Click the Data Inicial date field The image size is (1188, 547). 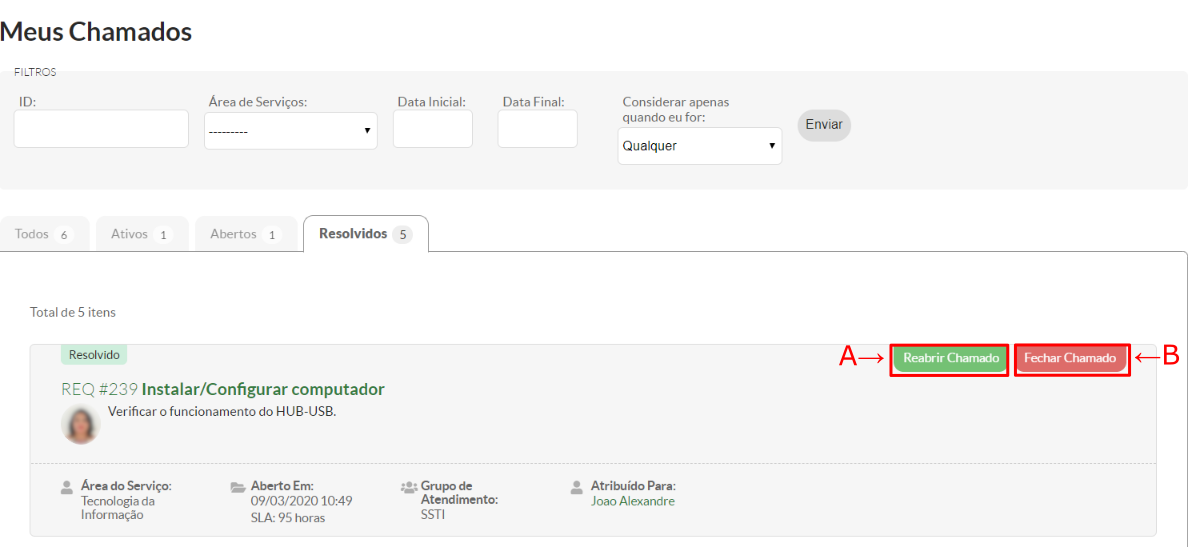432,129
